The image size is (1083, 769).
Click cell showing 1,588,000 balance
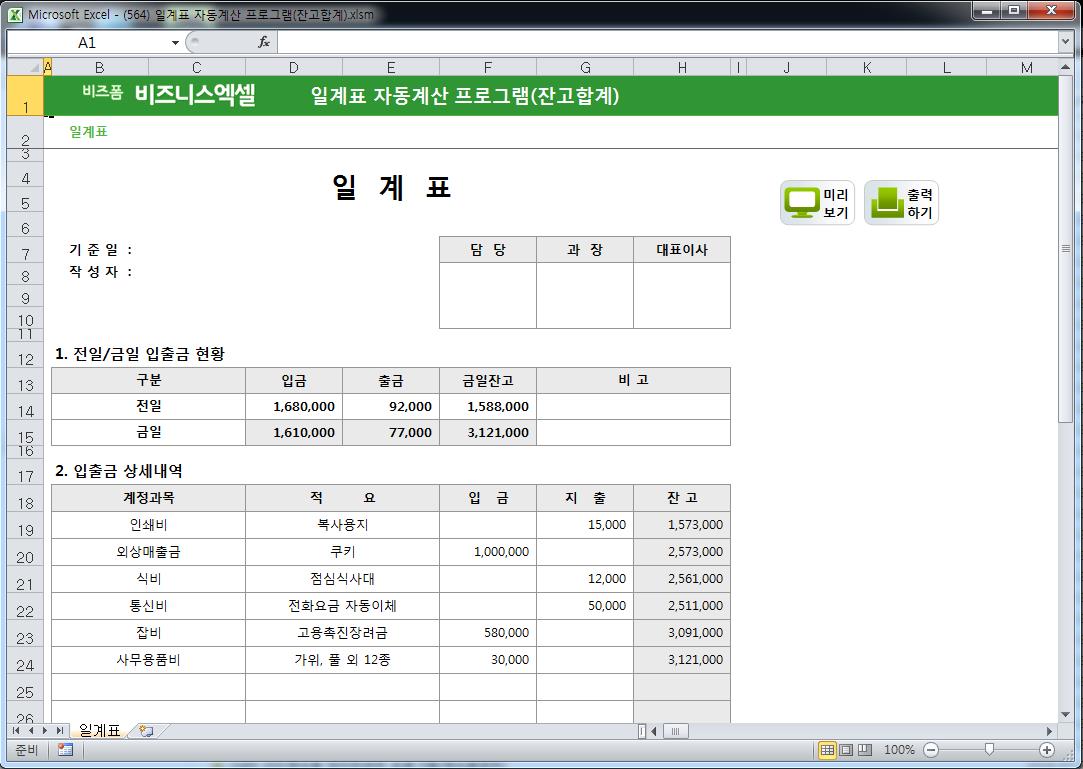pos(488,406)
